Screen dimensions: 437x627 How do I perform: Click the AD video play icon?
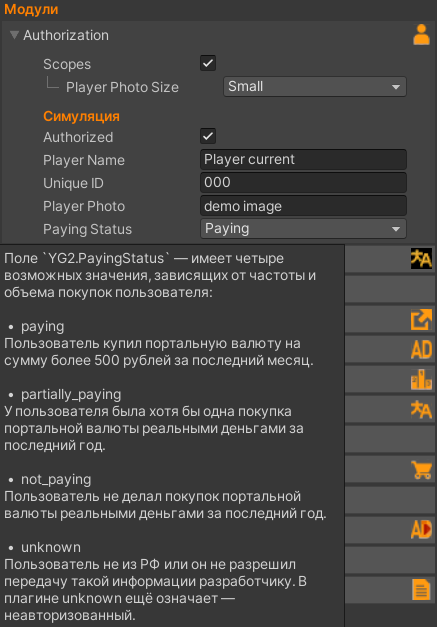coord(421,530)
